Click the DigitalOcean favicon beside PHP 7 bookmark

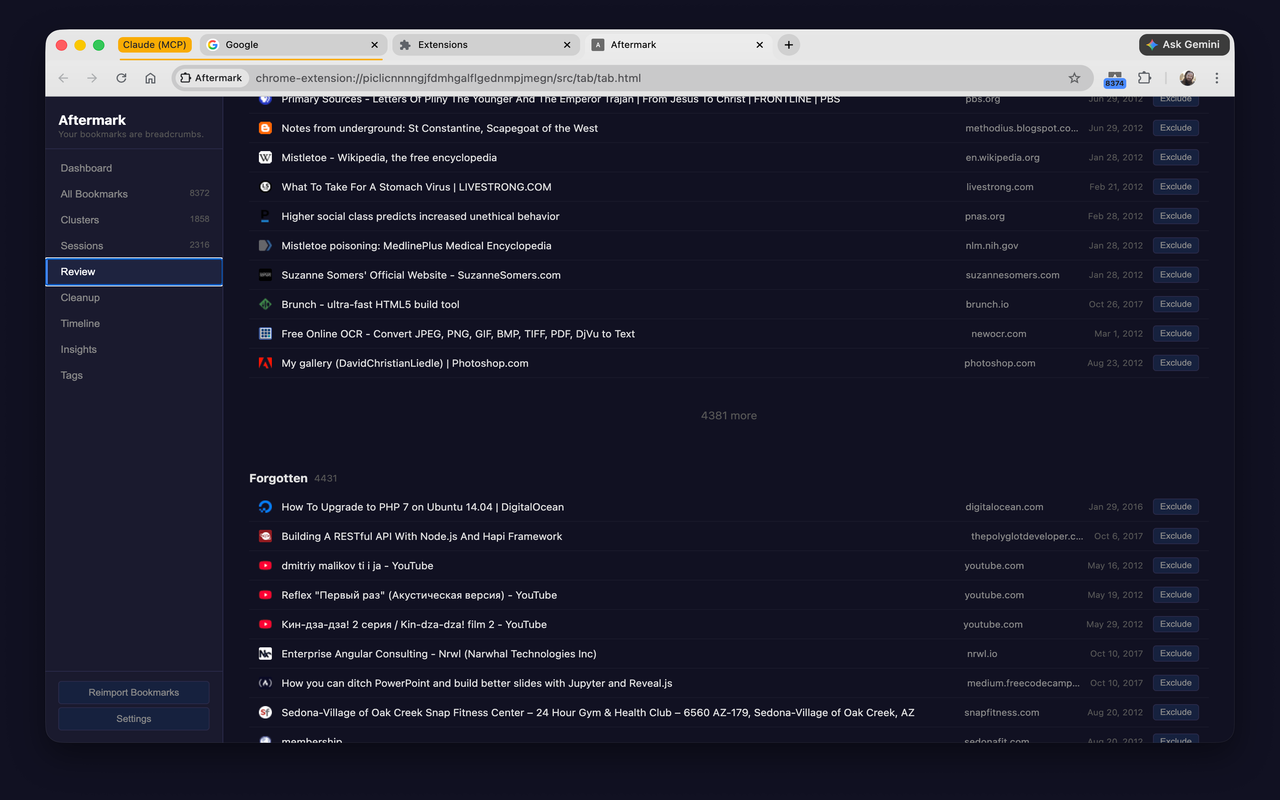pos(265,507)
